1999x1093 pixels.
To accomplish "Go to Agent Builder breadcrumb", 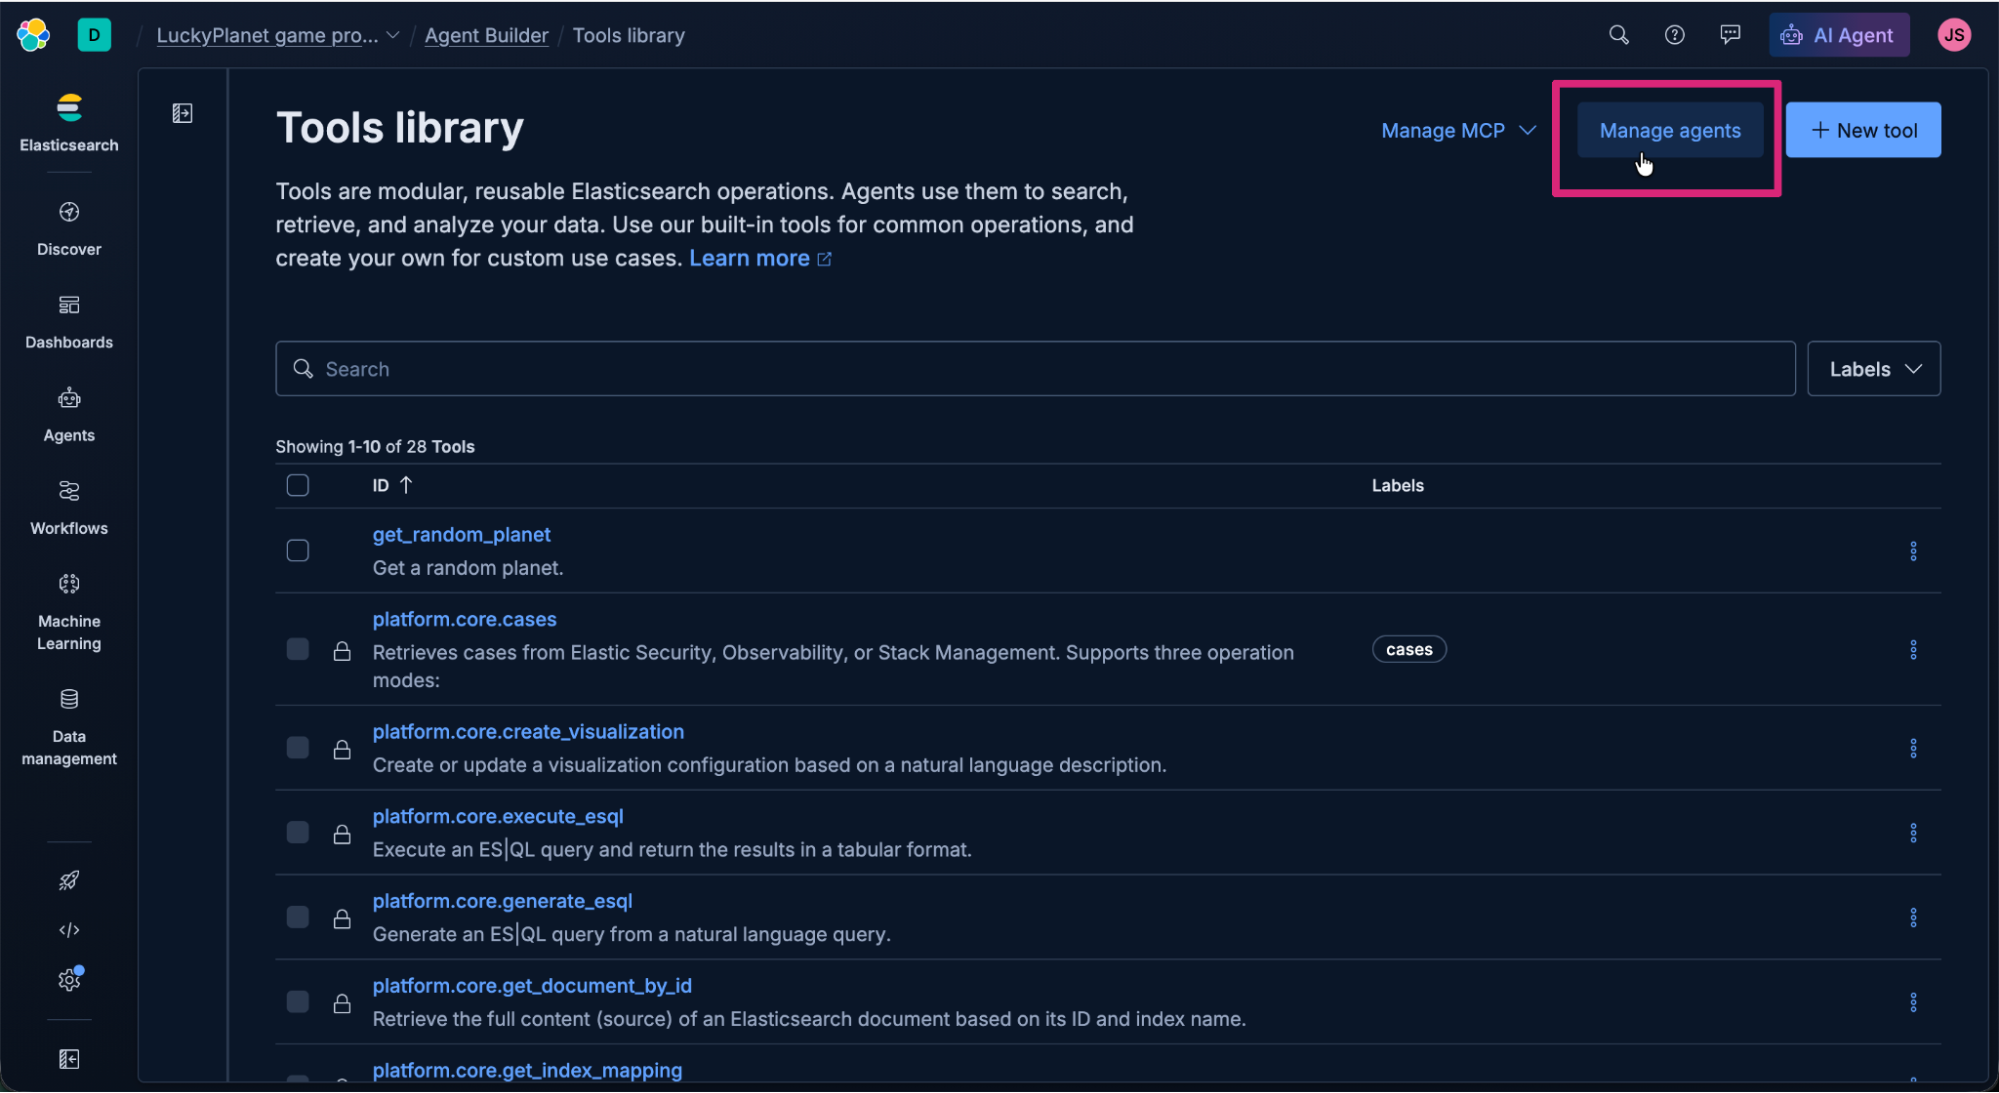I will point(486,35).
